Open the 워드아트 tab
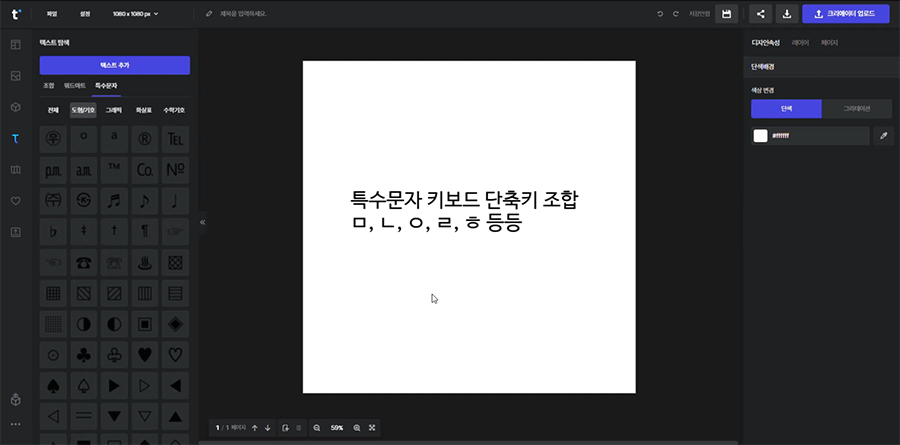 75,87
